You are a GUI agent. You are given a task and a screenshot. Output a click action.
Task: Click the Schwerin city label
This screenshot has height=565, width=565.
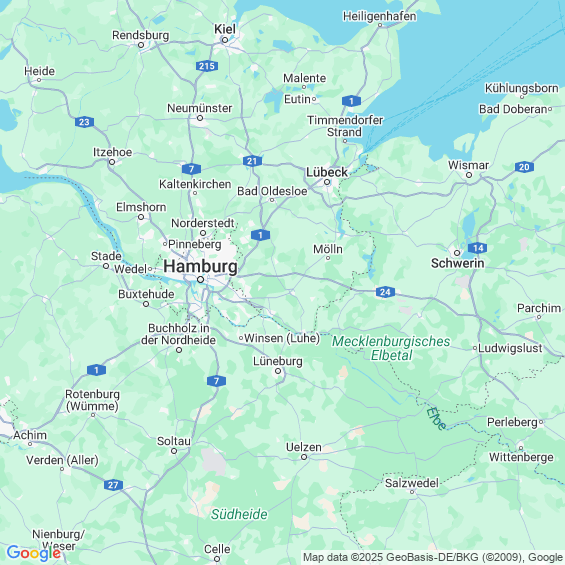[458, 263]
